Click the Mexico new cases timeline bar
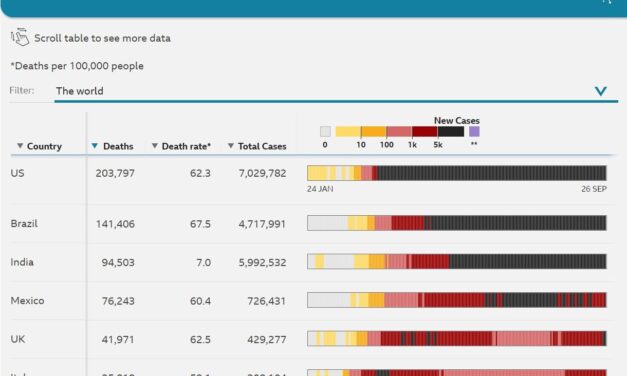Viewport: 627px width, 376px height. [457, 300]
